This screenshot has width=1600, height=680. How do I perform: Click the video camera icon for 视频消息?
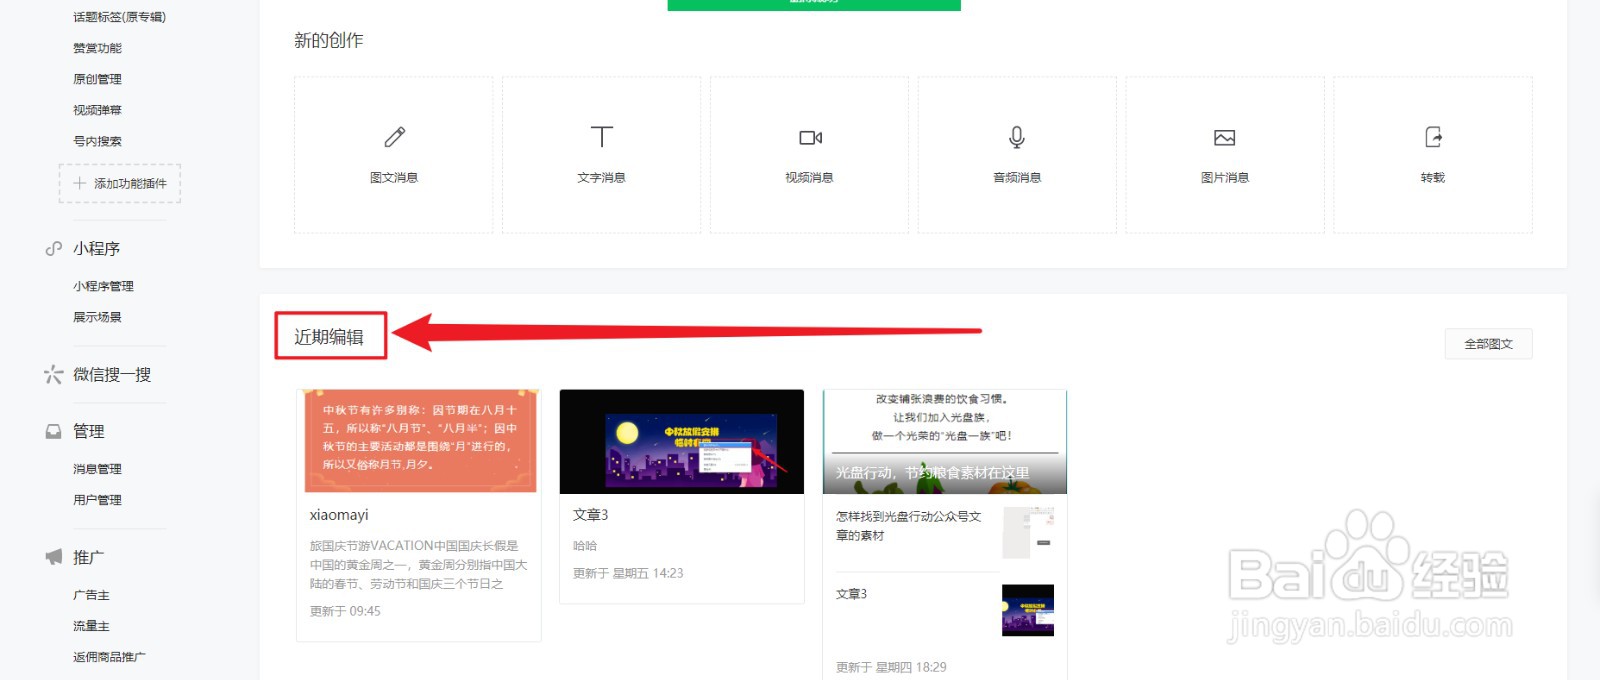810,137
